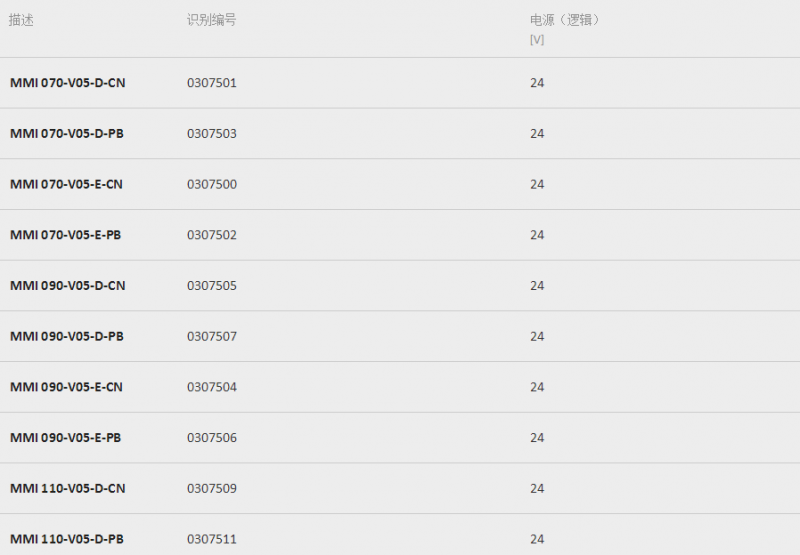Click the 电源（逻辑）column header
This screenshot has width=800, height=555.
point(565,20)
